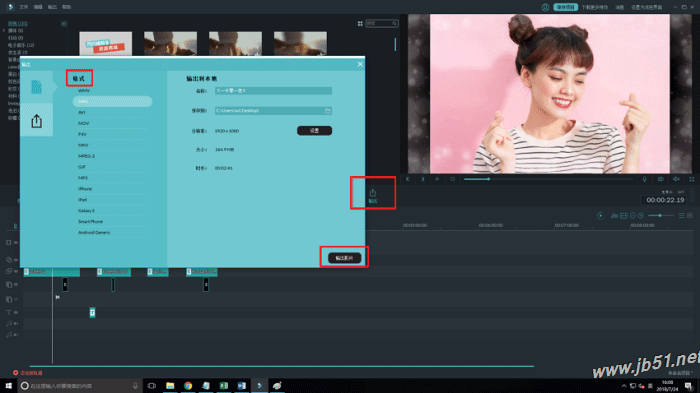
Task: Zoom in the timeline with plus icon
Action: 641,216
